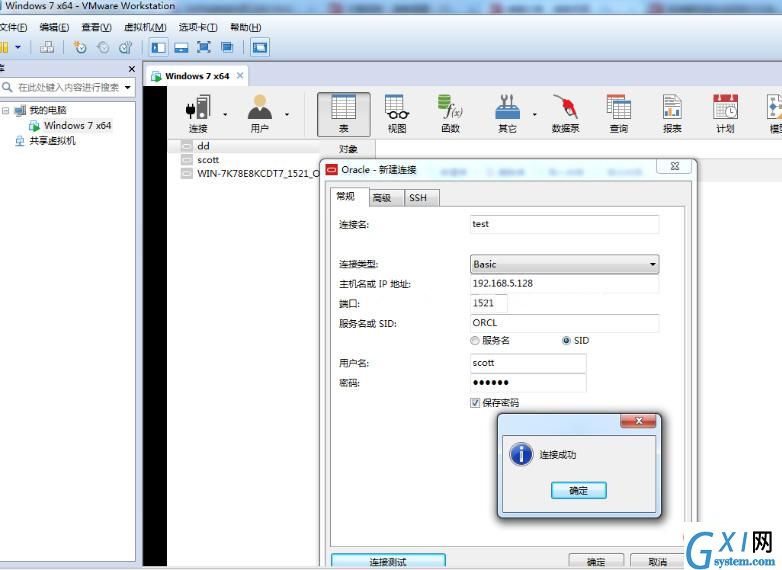The height and width of the screenshot is (570, 782).
Task: Switch to the Advanced (高级) tab
Action: point(386,198)
